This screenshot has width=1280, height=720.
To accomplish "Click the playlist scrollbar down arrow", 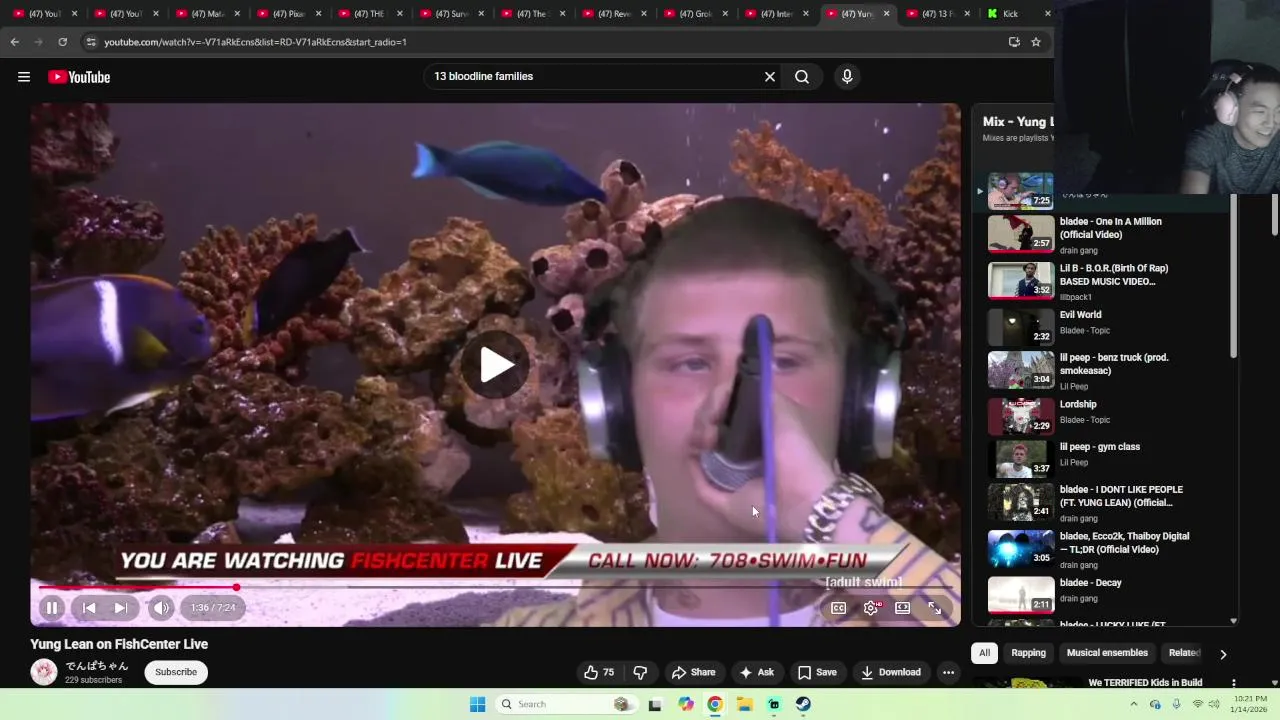I will (1233, 621).
